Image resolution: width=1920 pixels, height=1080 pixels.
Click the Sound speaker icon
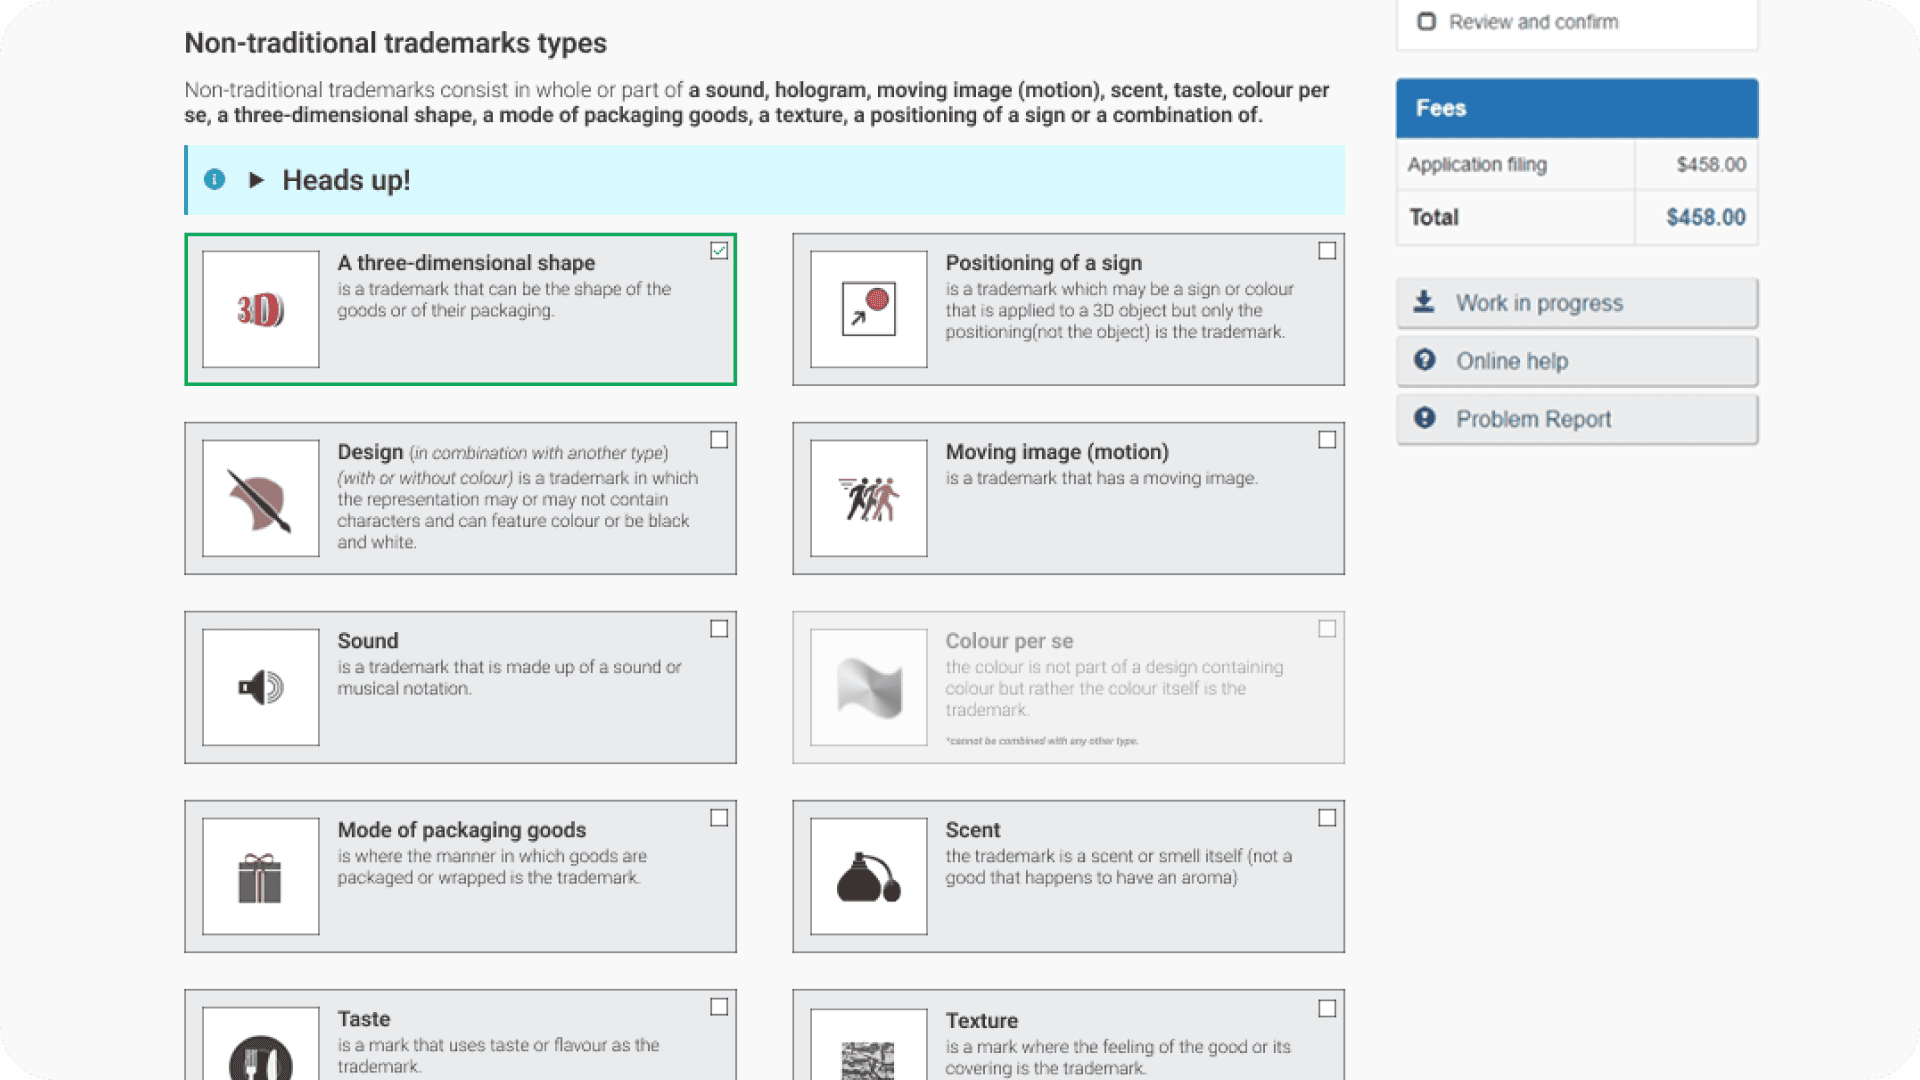tap(261, 687)
